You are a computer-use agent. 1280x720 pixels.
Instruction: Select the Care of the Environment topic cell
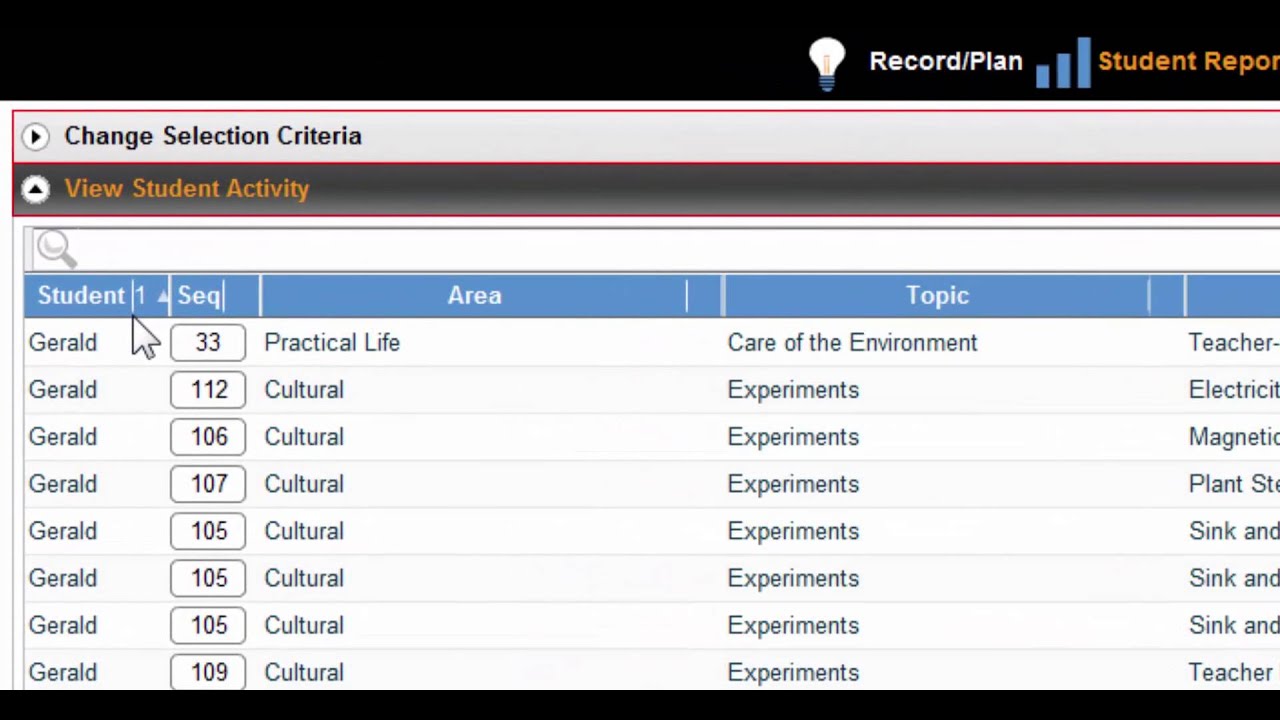click(x=852, y=343)
